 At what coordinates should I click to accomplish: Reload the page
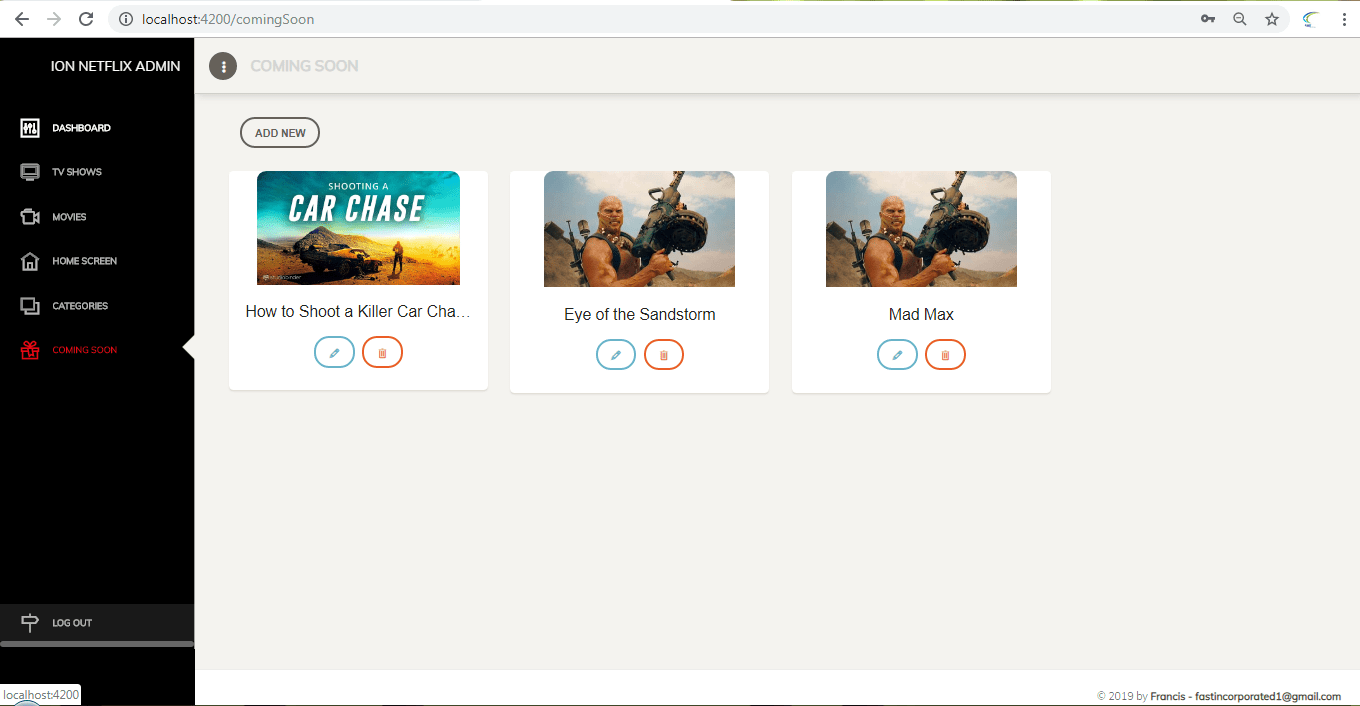click(x=85, y=18)
